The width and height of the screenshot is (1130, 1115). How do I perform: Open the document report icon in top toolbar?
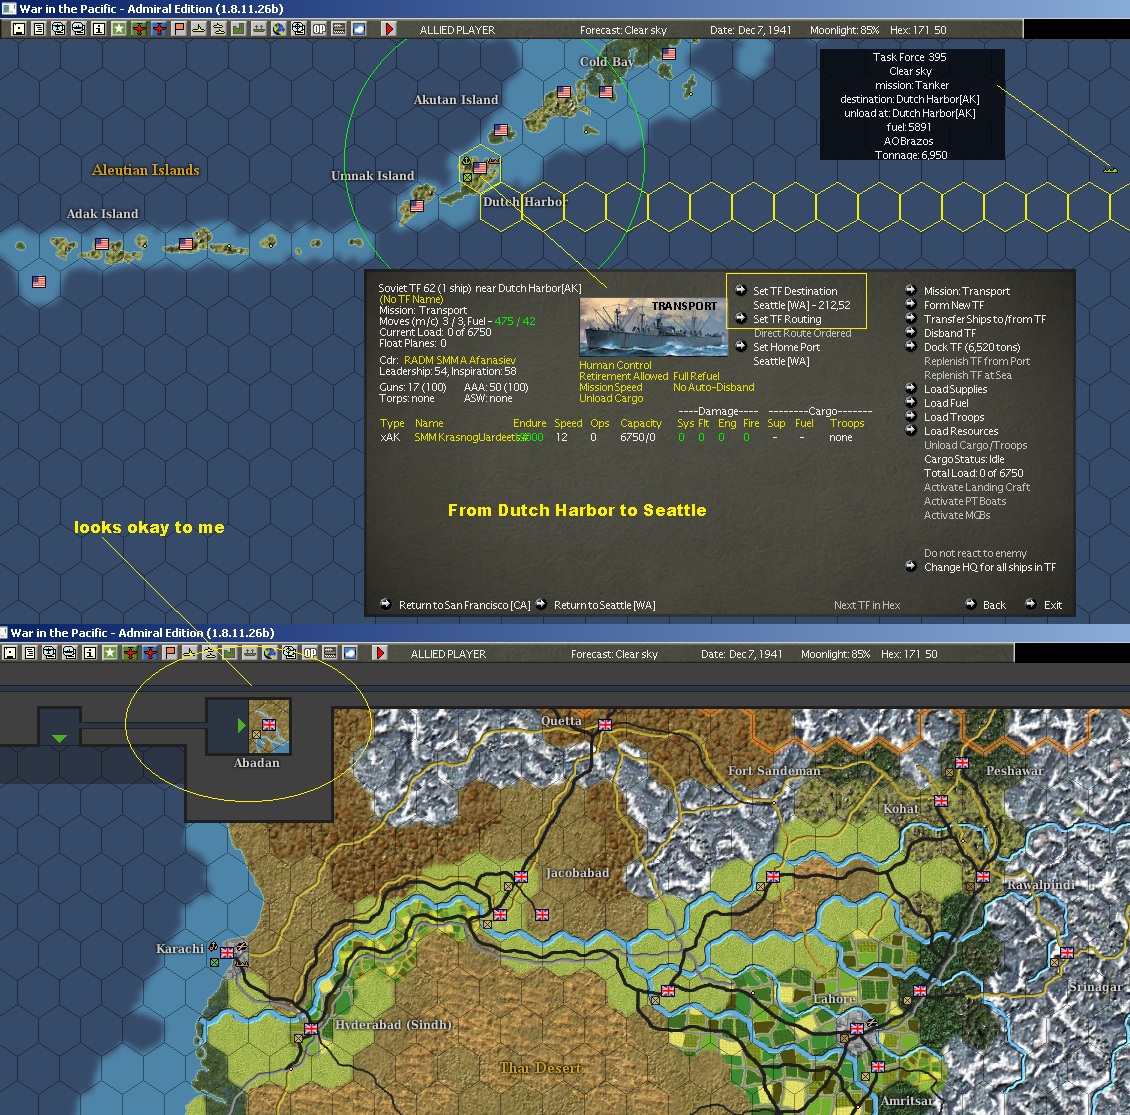coord(39,29)
